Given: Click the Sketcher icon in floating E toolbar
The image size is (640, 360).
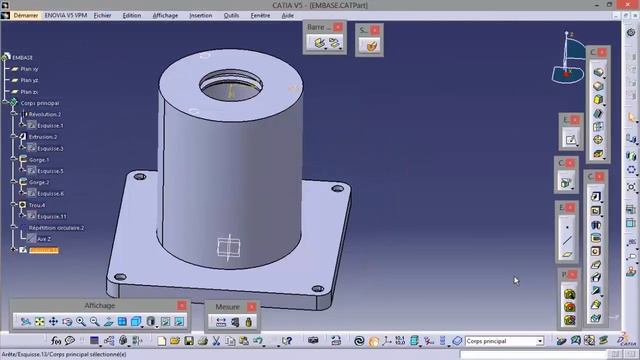Looking at the screenshot, I should [x=571, y=140].
